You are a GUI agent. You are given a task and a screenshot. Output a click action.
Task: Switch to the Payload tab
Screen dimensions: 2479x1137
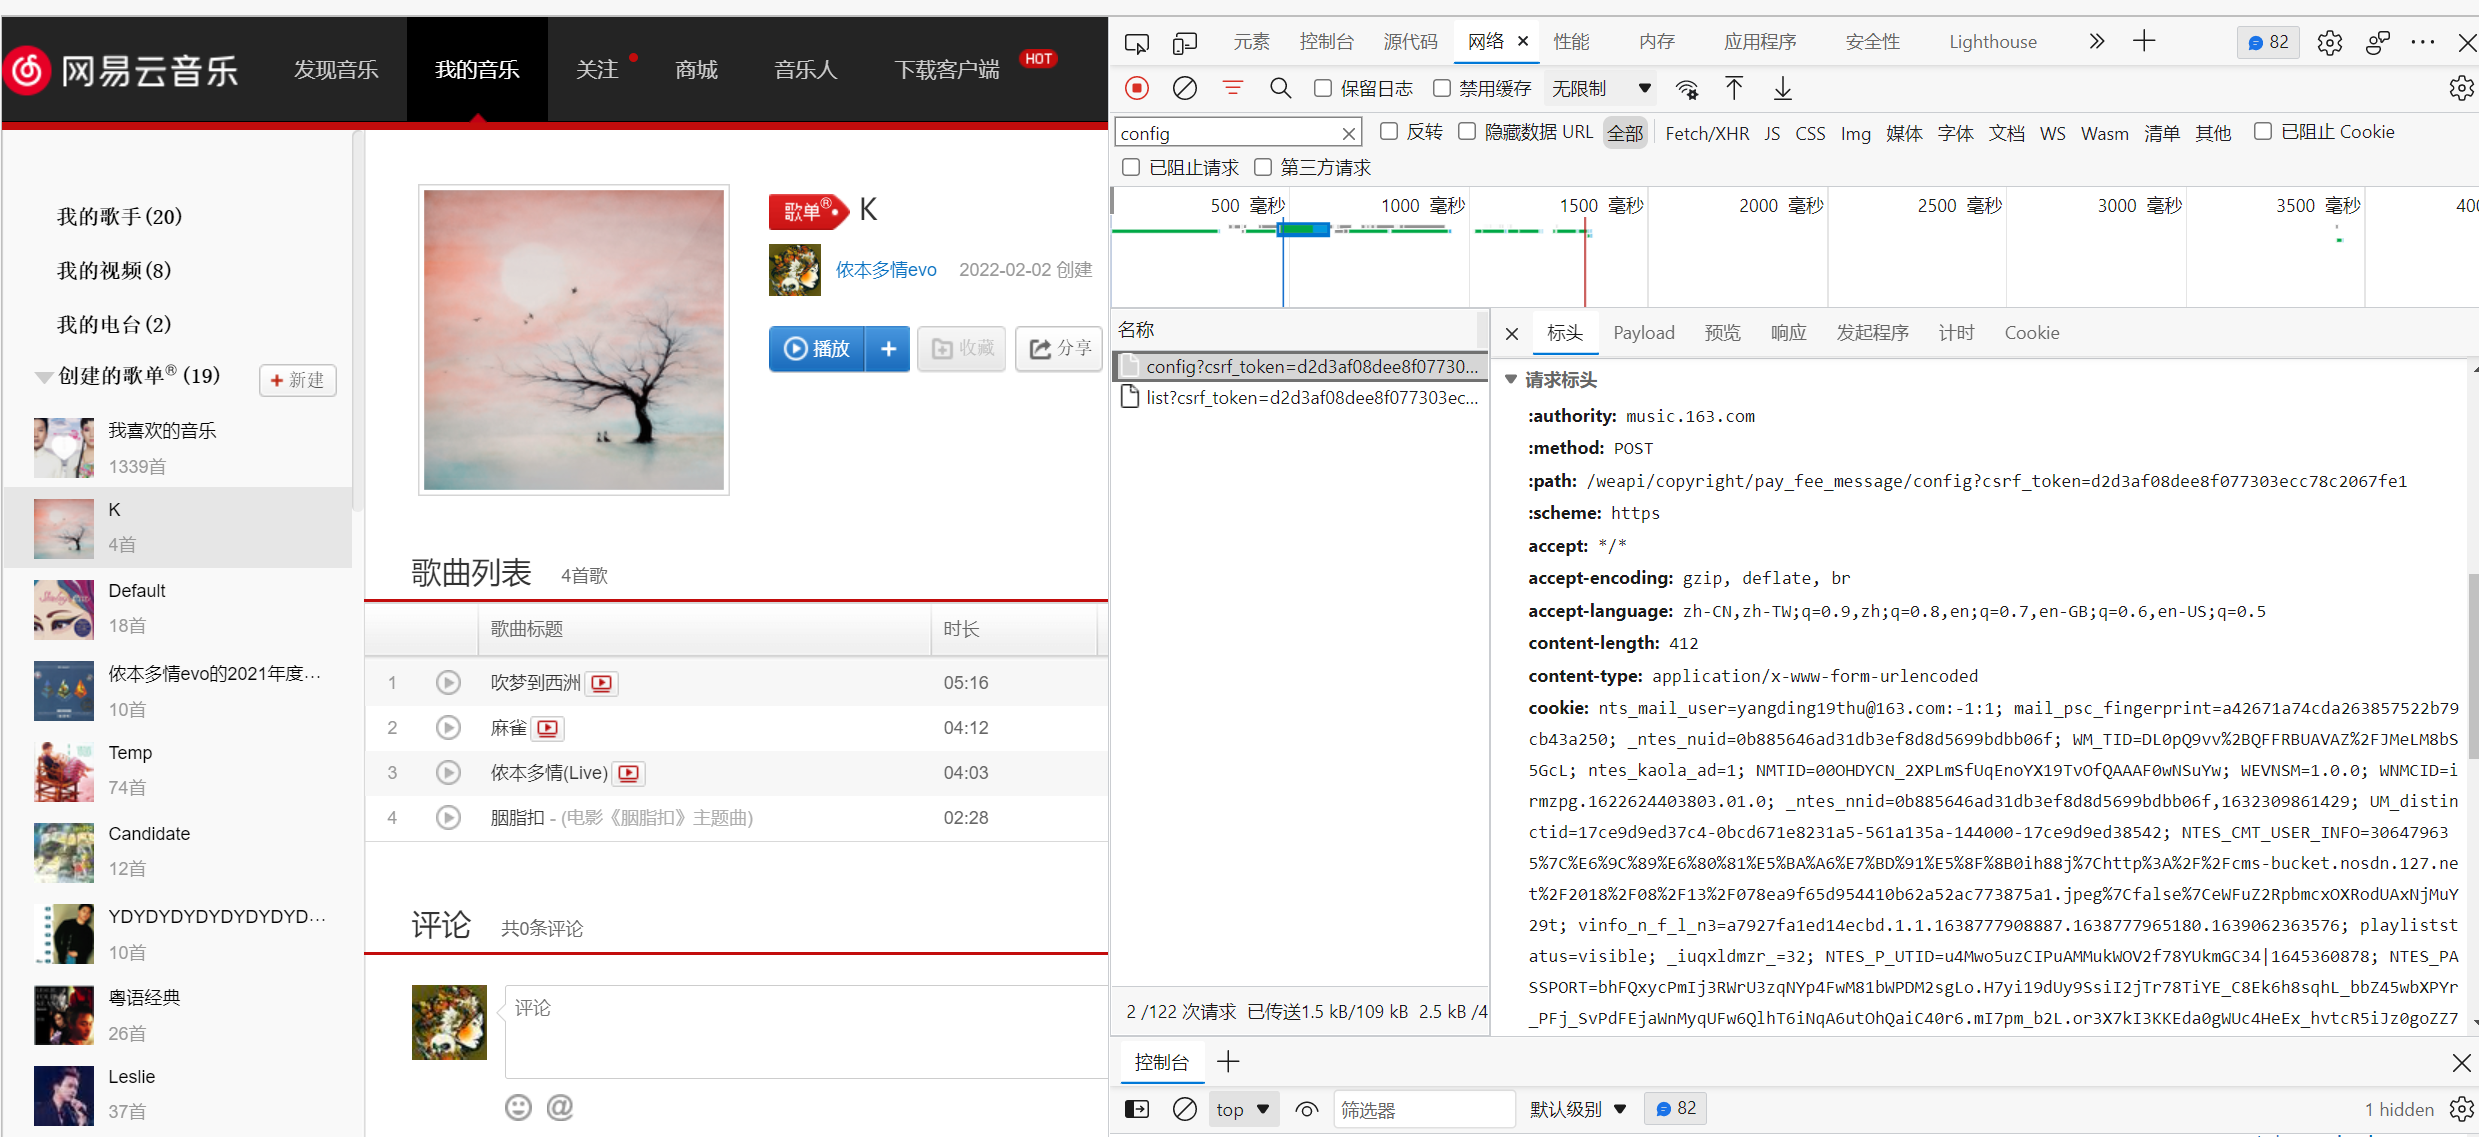coord(1643,332)
